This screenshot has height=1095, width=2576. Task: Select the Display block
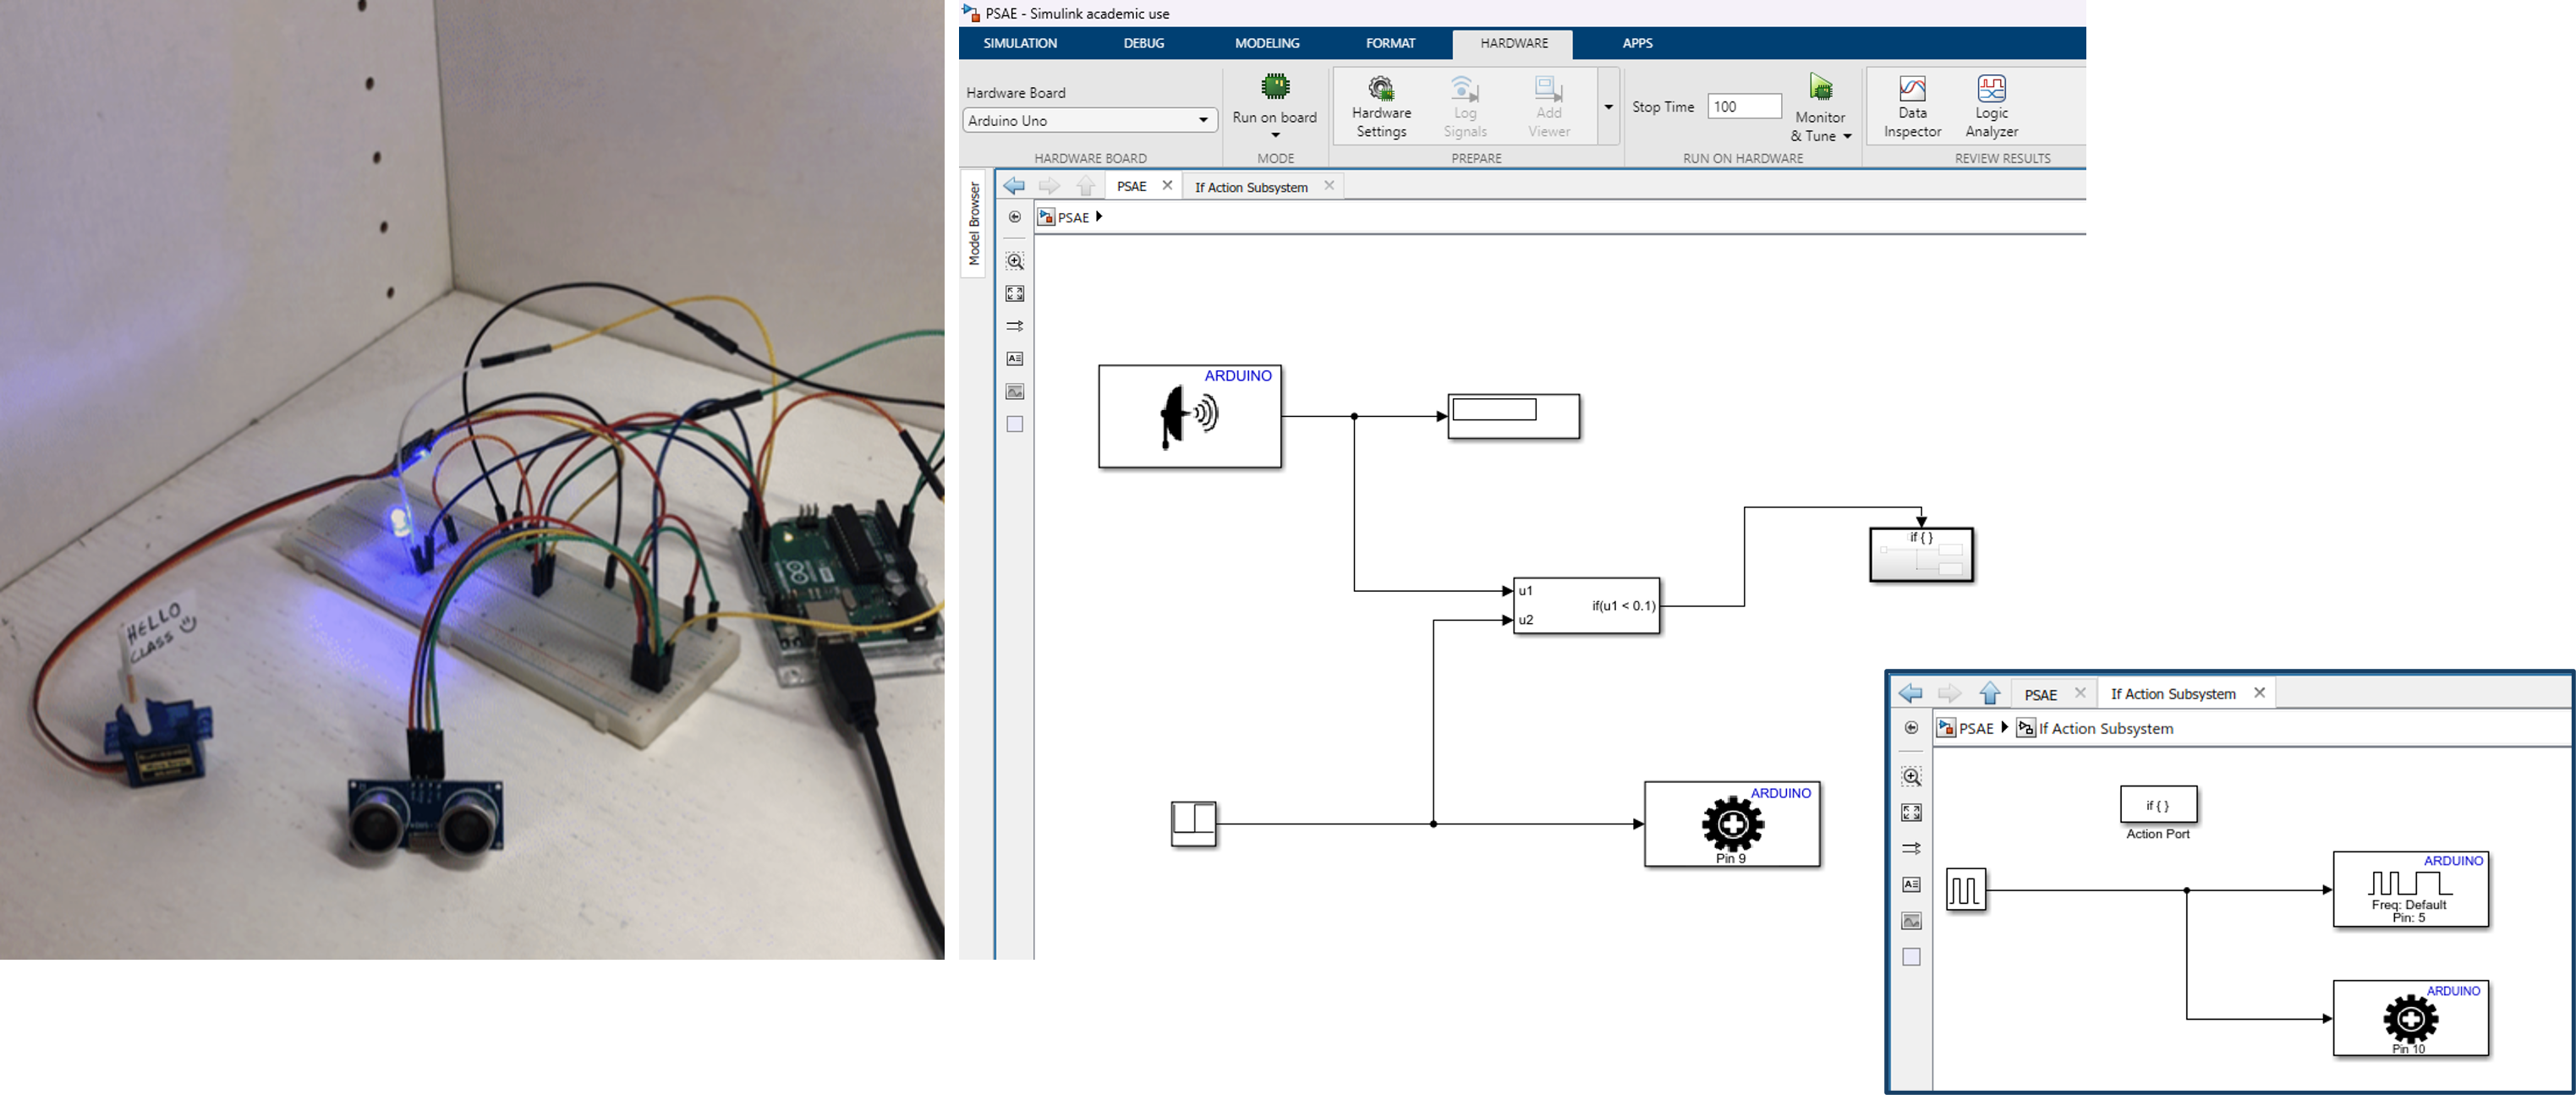pyautogui.click(x=1513, y=416)
